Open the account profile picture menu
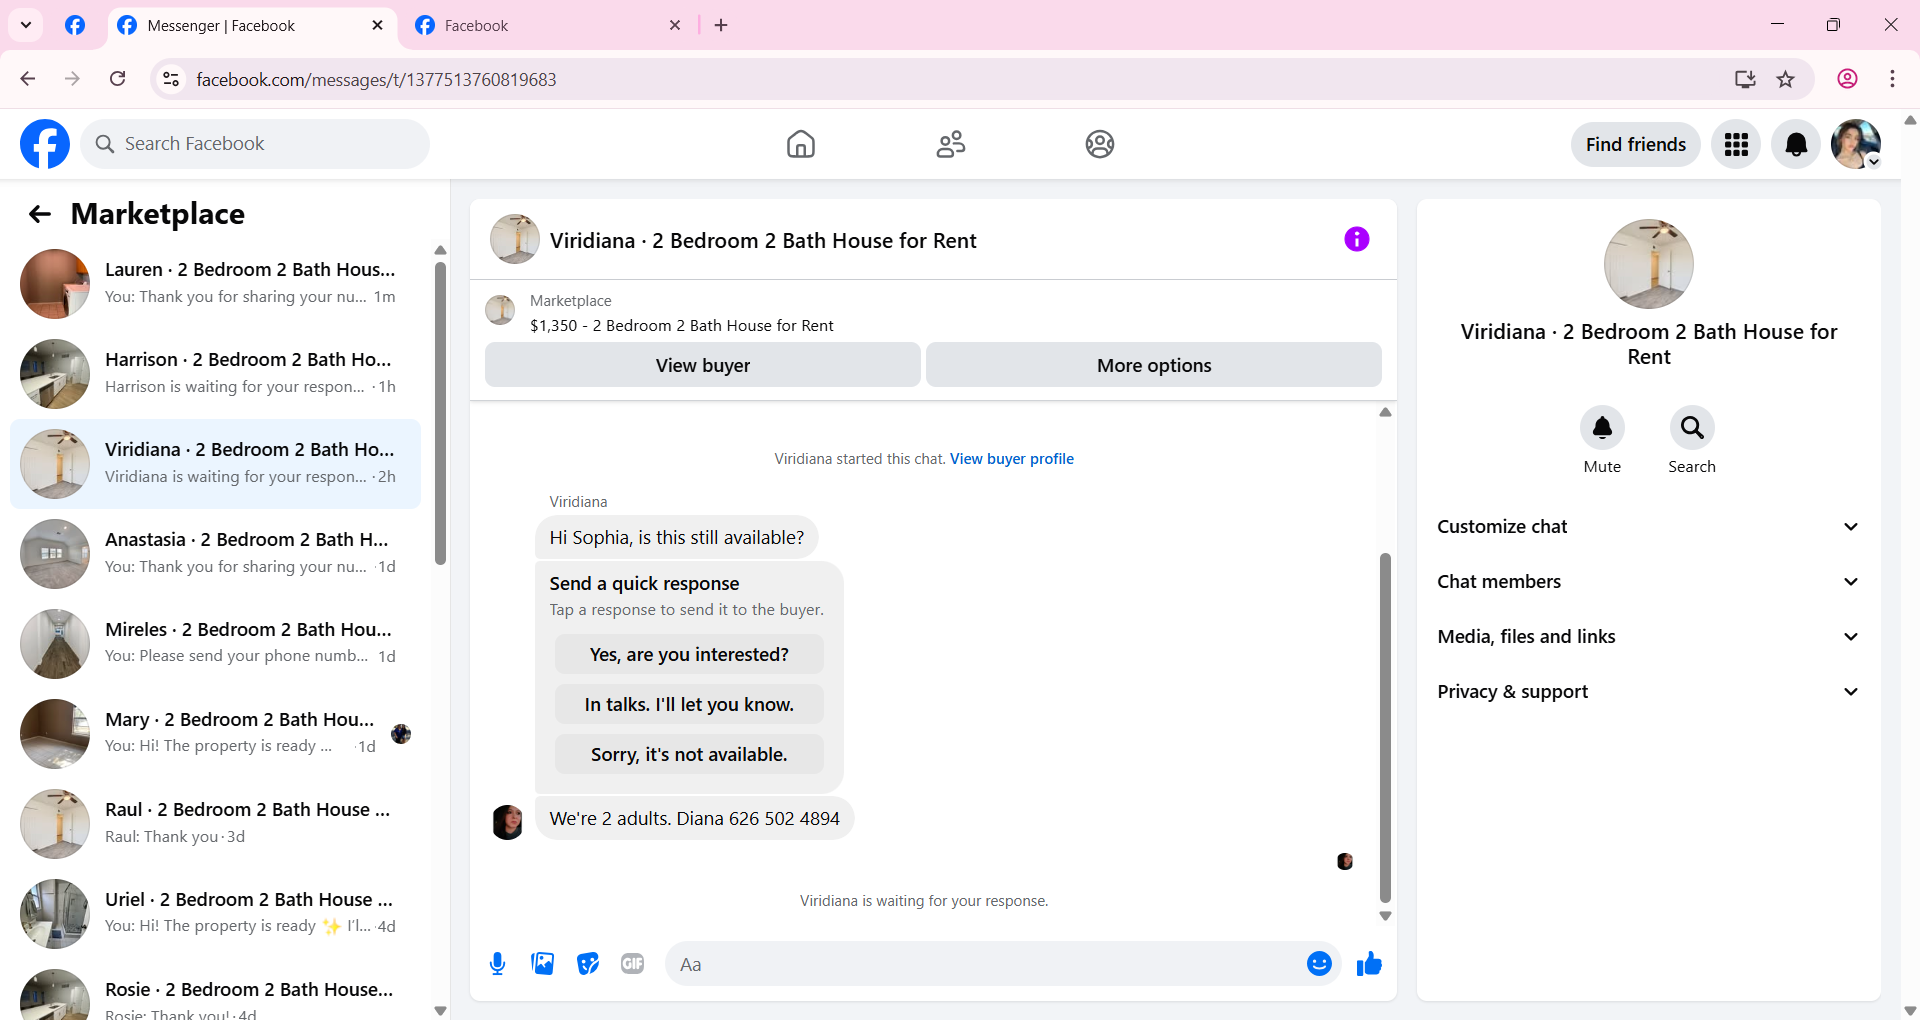 (x=1856, y=145)
